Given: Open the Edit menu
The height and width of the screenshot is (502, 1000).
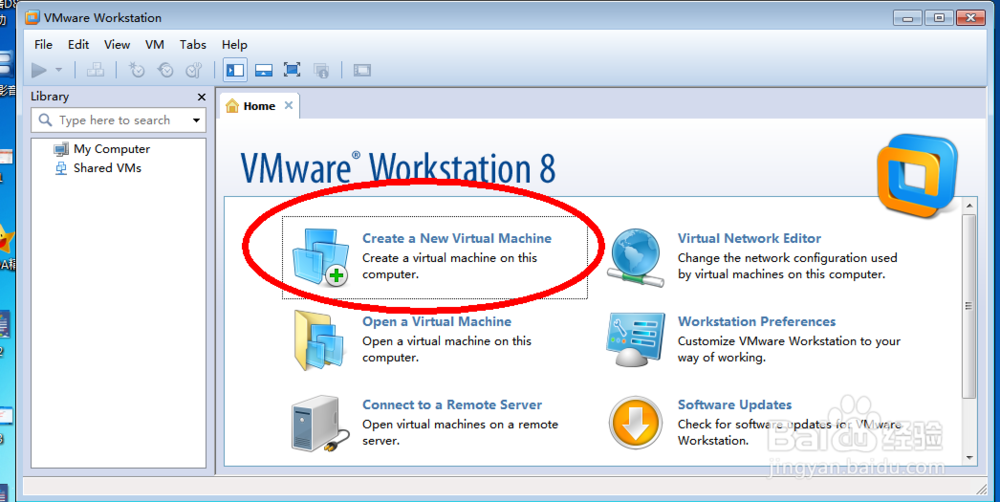Looking at the screenshot, I should point(78,45).
